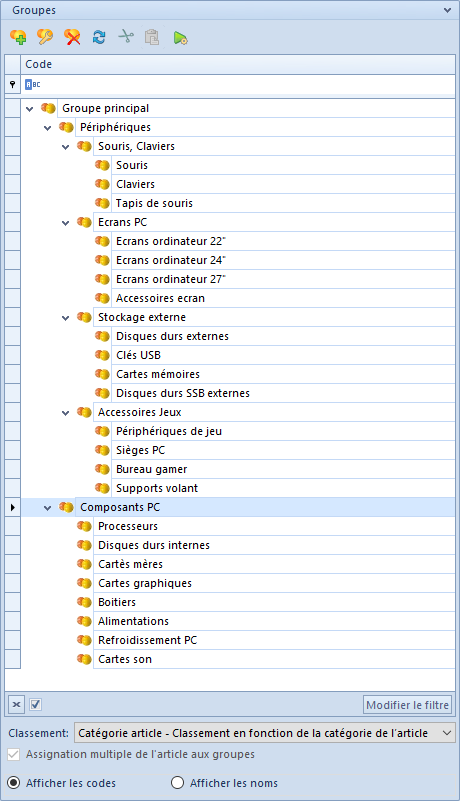Screen dimensions: 460x801
Task: Click the Modifier le filtre button
Action: pyautogui.click(x=407, y=705)
